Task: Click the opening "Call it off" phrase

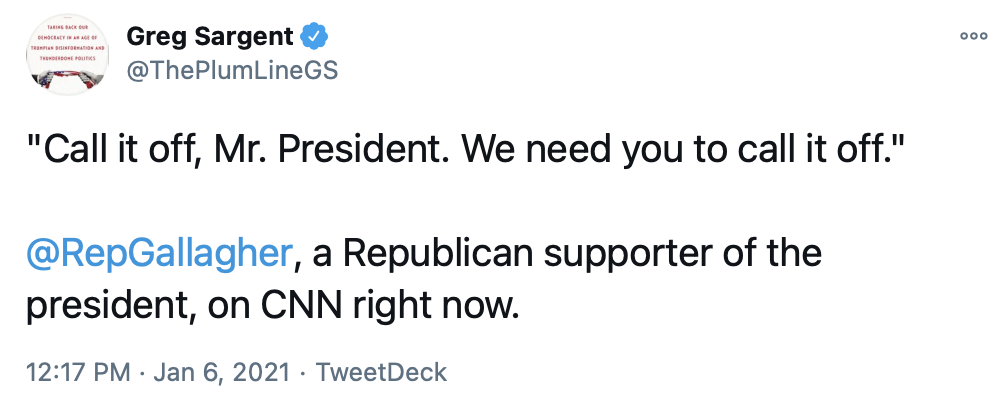Action: click(x=119, y=152)
